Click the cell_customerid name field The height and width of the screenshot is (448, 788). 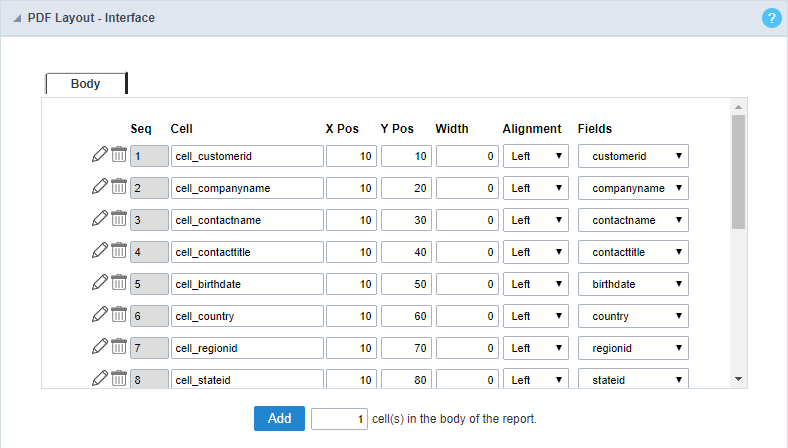pos(247,156)
